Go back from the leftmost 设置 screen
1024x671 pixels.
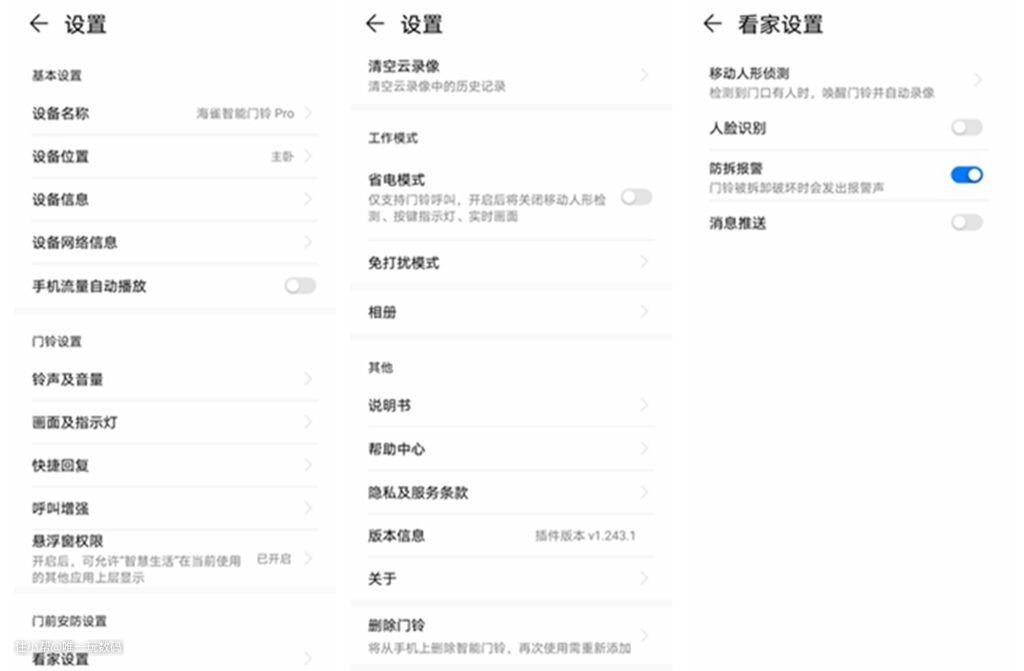pos(39,24)
